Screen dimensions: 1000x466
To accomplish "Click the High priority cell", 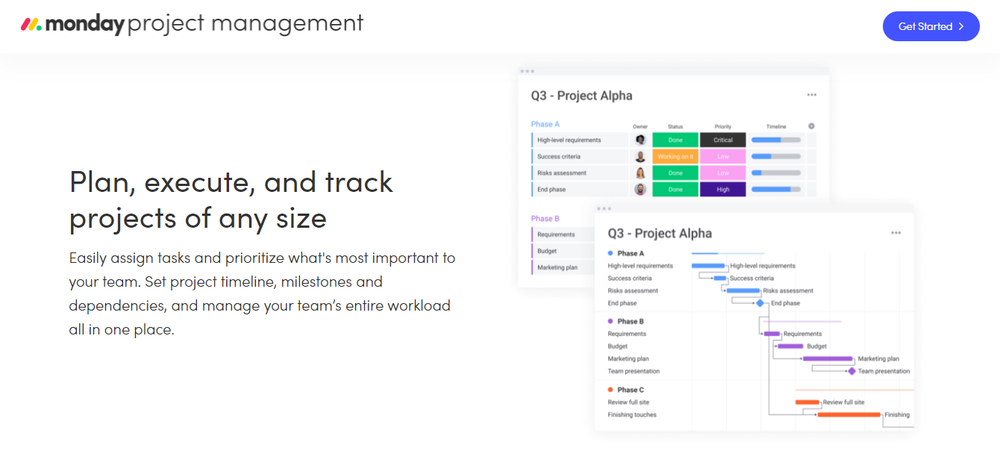I will tap(723, 189).
